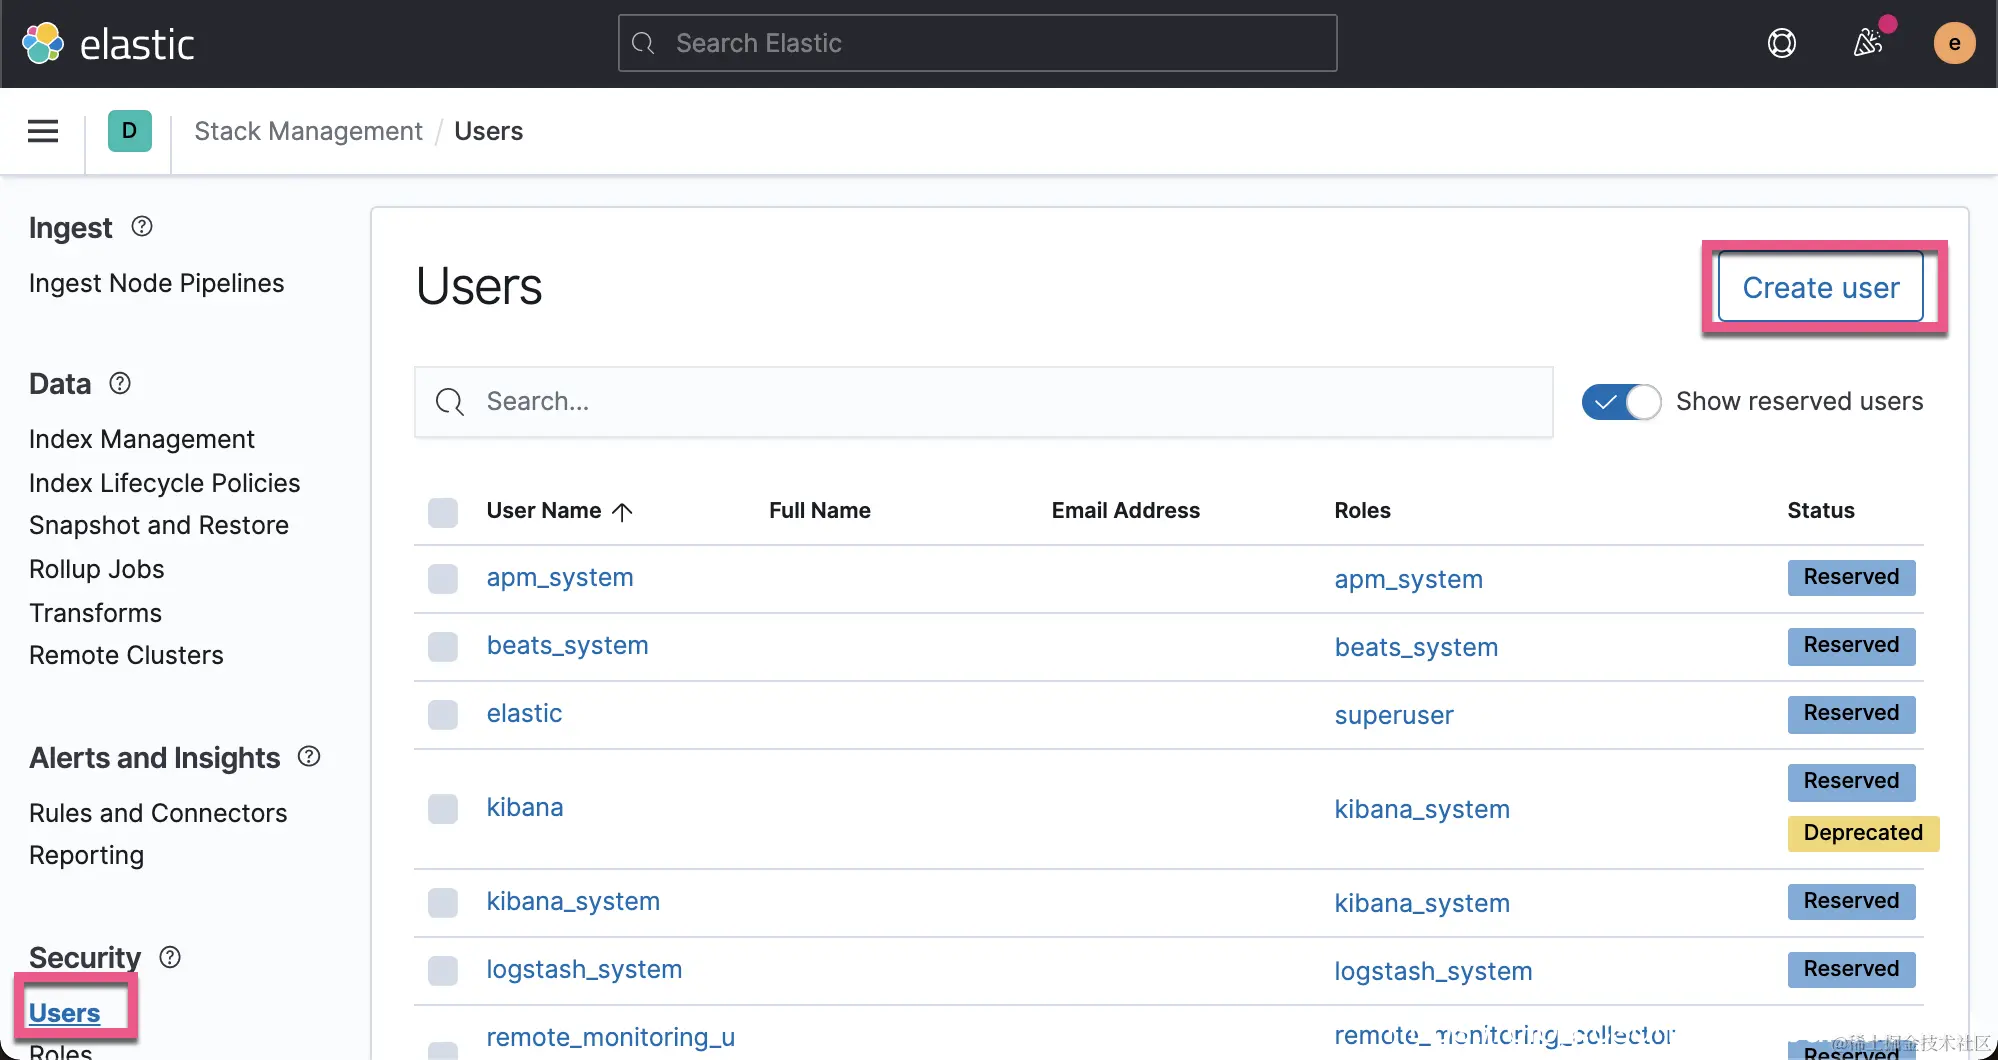Screen dimensions: 1998x1060
Task: Check the elastic user row checkbox
Action: click(x=443, y=715)
